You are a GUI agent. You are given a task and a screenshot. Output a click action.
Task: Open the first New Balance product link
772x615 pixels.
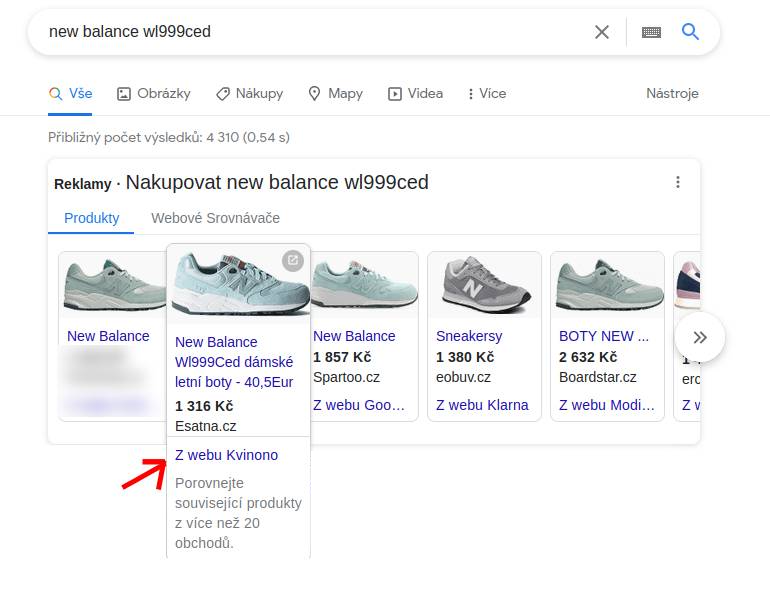108,336
